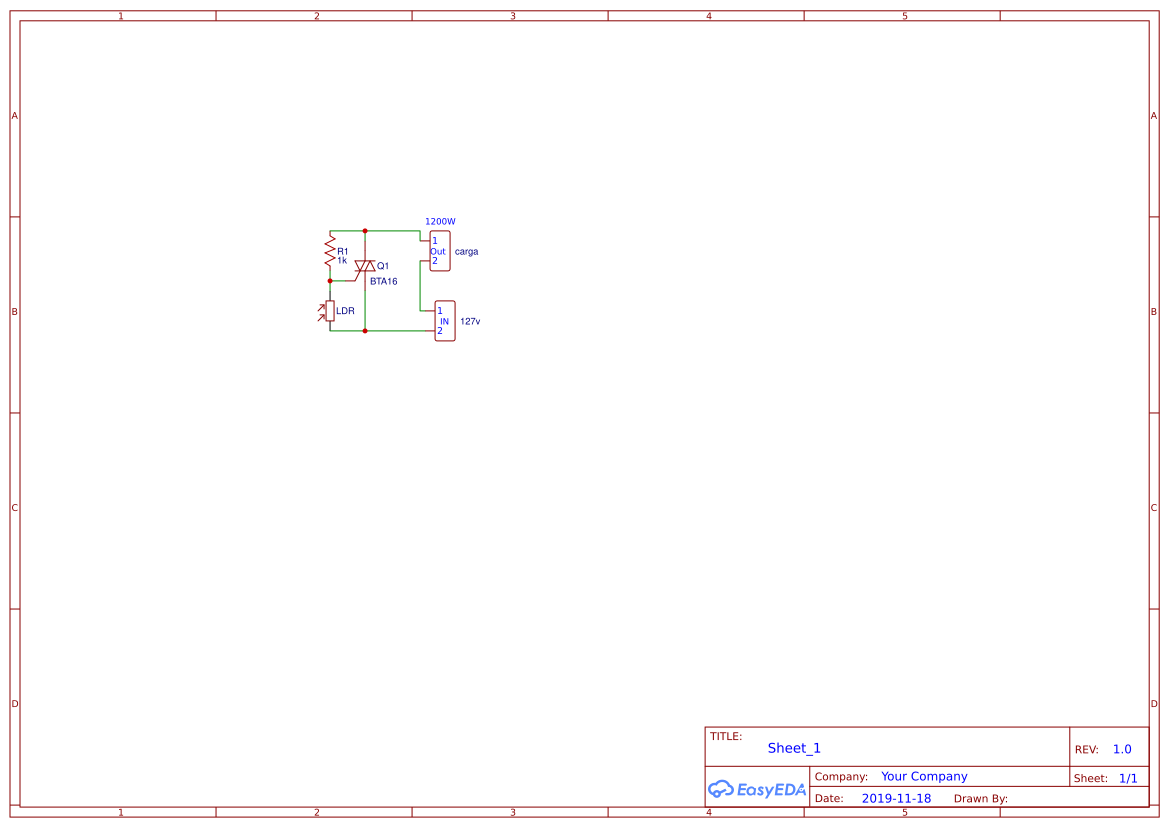The height and width of the screenshot is (828, 1170).
Task: Select the LDR photoresistor symbol
Action: 330,310
